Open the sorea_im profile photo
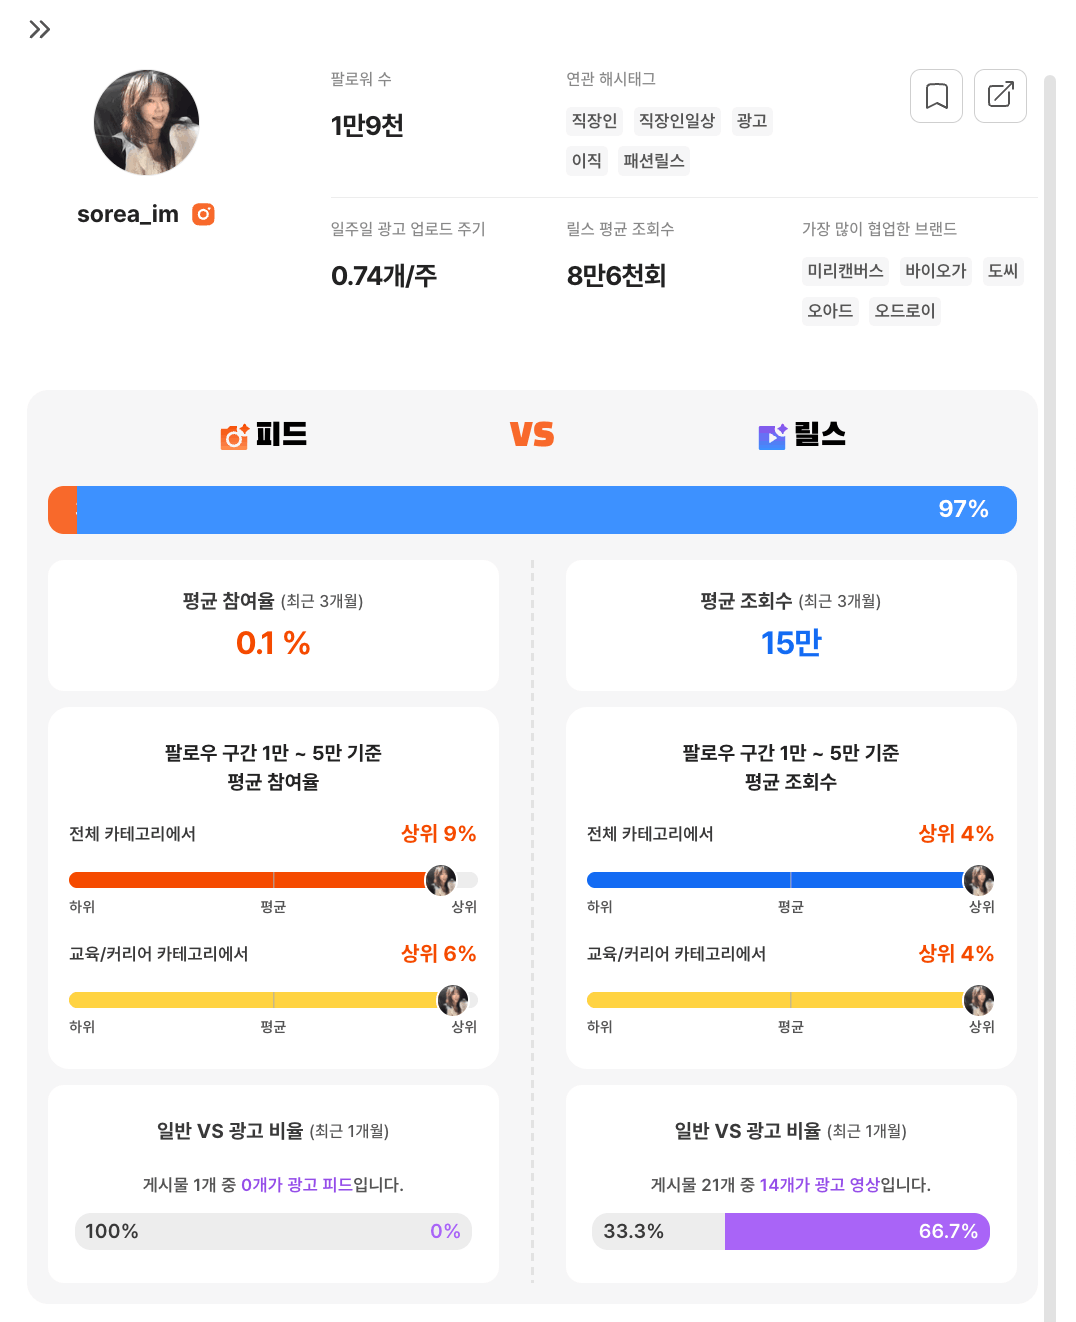Viewport: 1076px width, 1322px height. 146,123
